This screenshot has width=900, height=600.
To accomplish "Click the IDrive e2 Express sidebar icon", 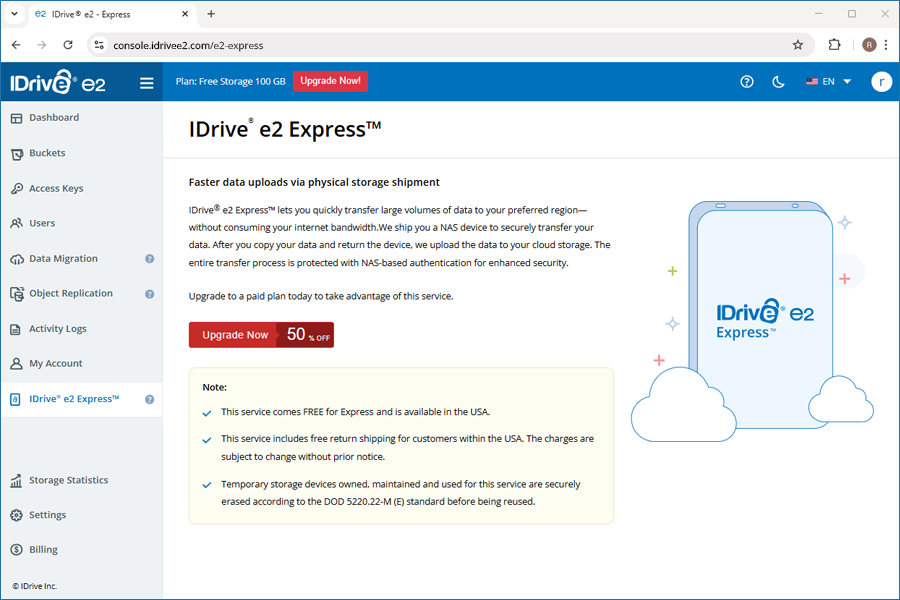I will tap(15, 399).
